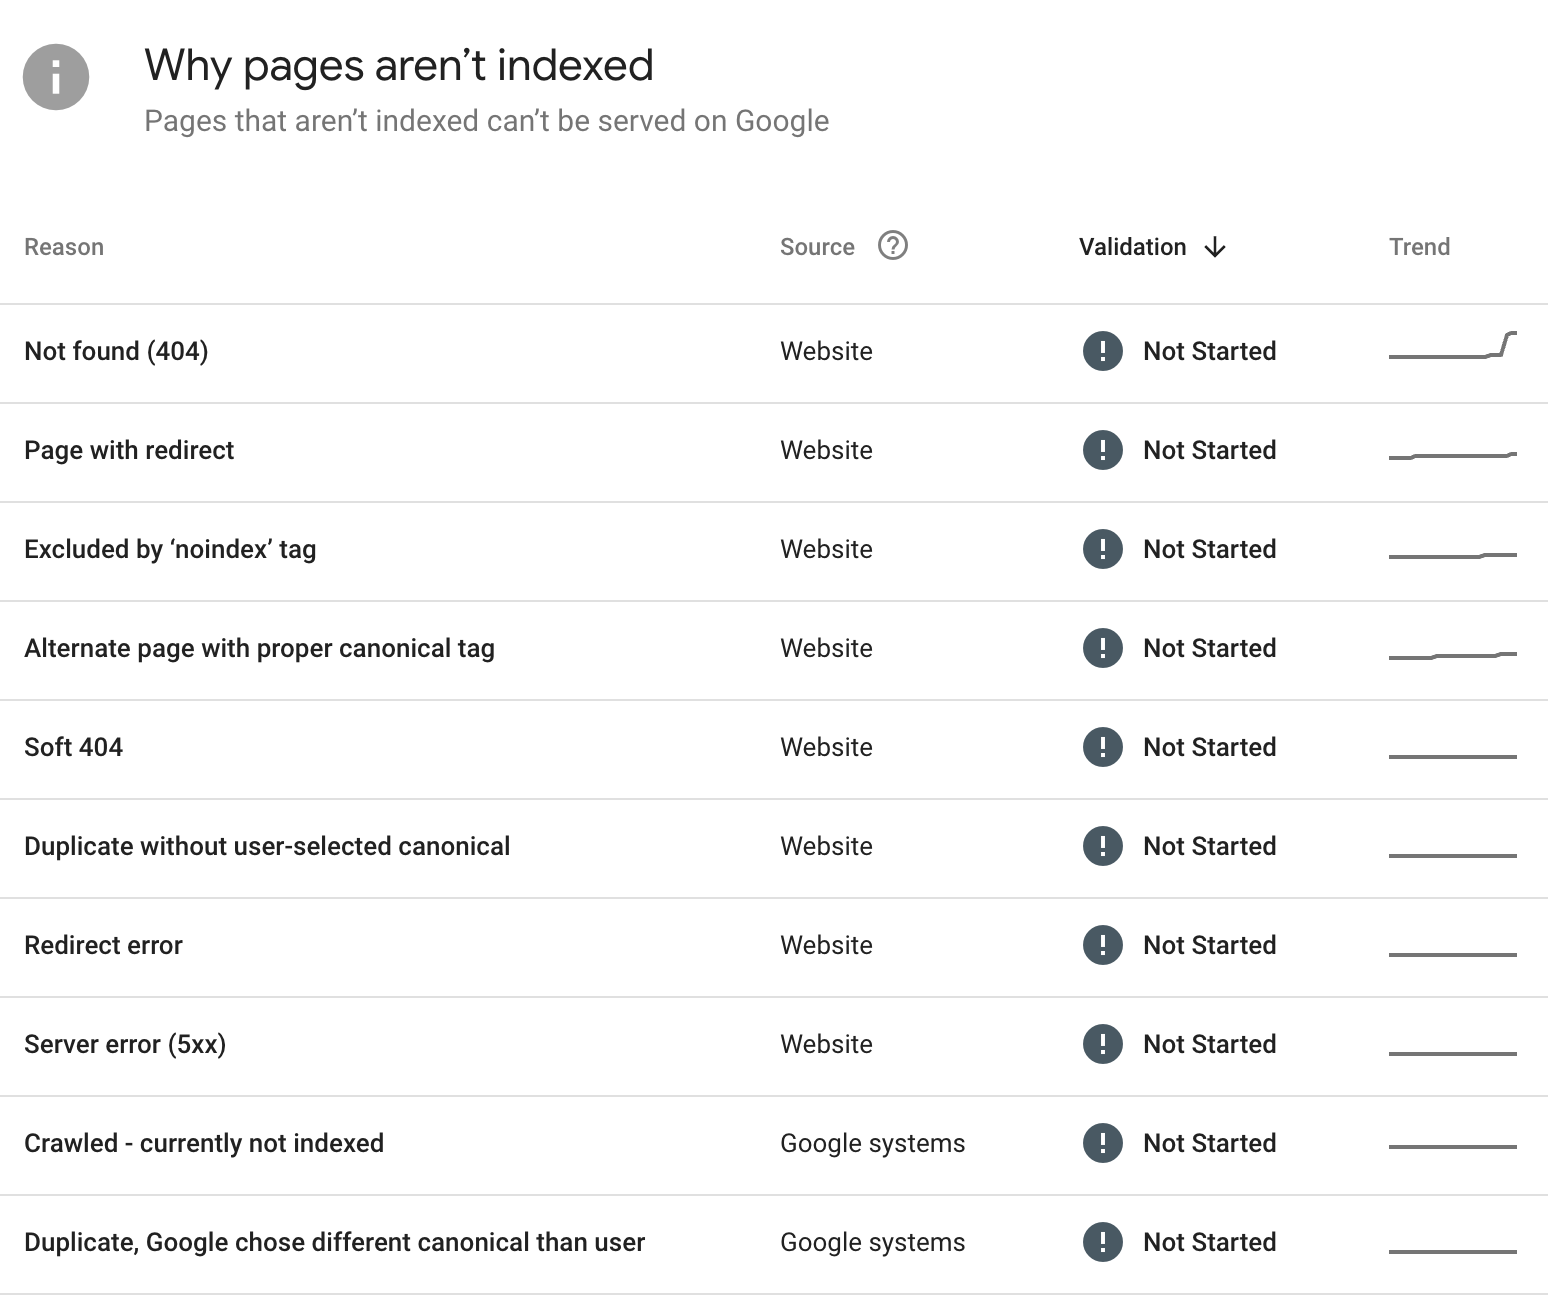
Task: Click the Page with redirect trend sparkline
Action: [1452, 456]
